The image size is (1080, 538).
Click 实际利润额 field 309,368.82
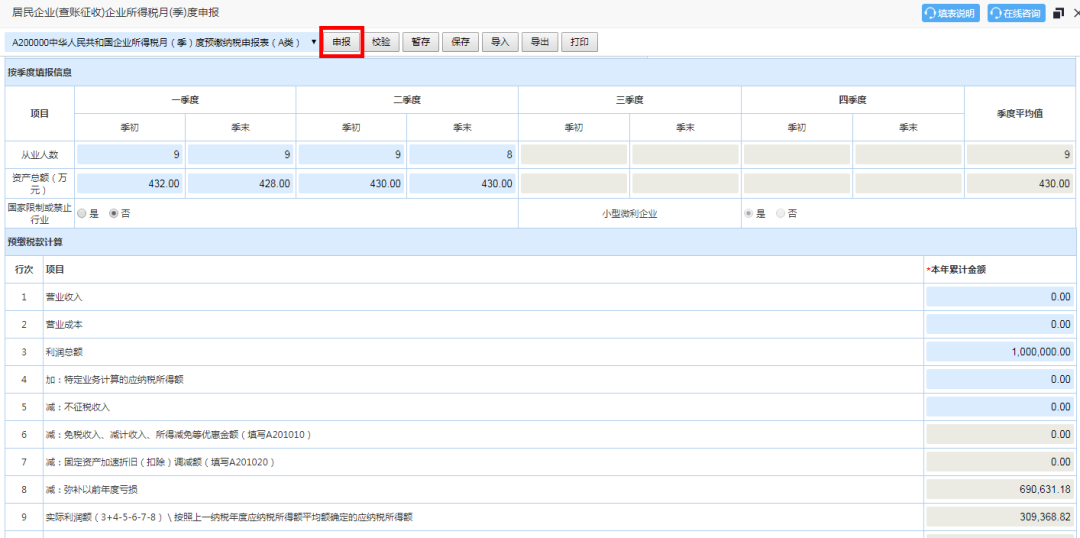click(1000, 517)
